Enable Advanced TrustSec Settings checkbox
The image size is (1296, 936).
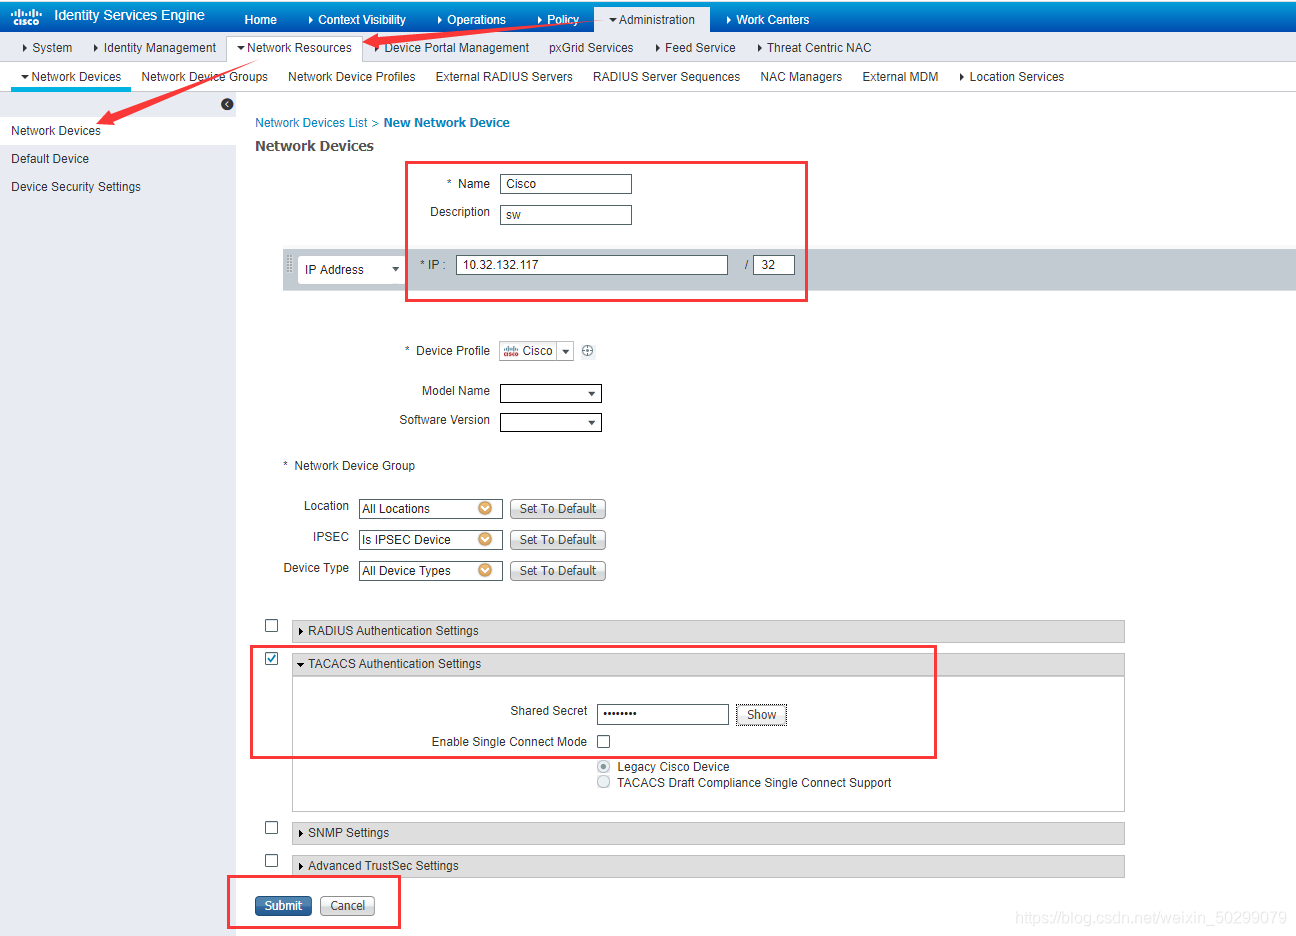(271, 861)
